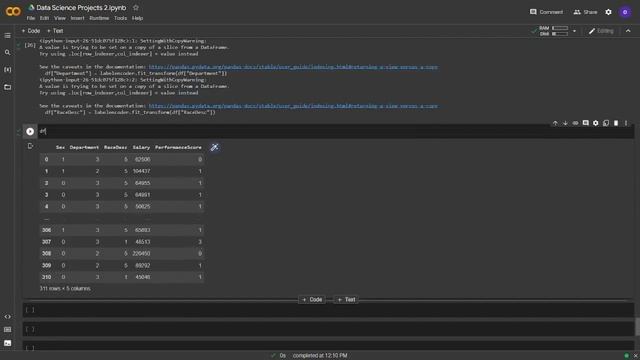Open more df cell actions menu

[626, 123]
